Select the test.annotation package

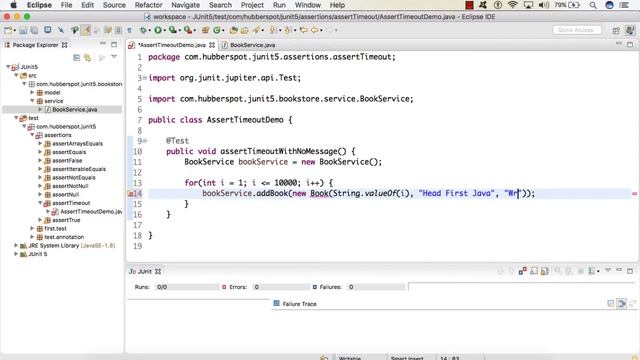(64, 237)
